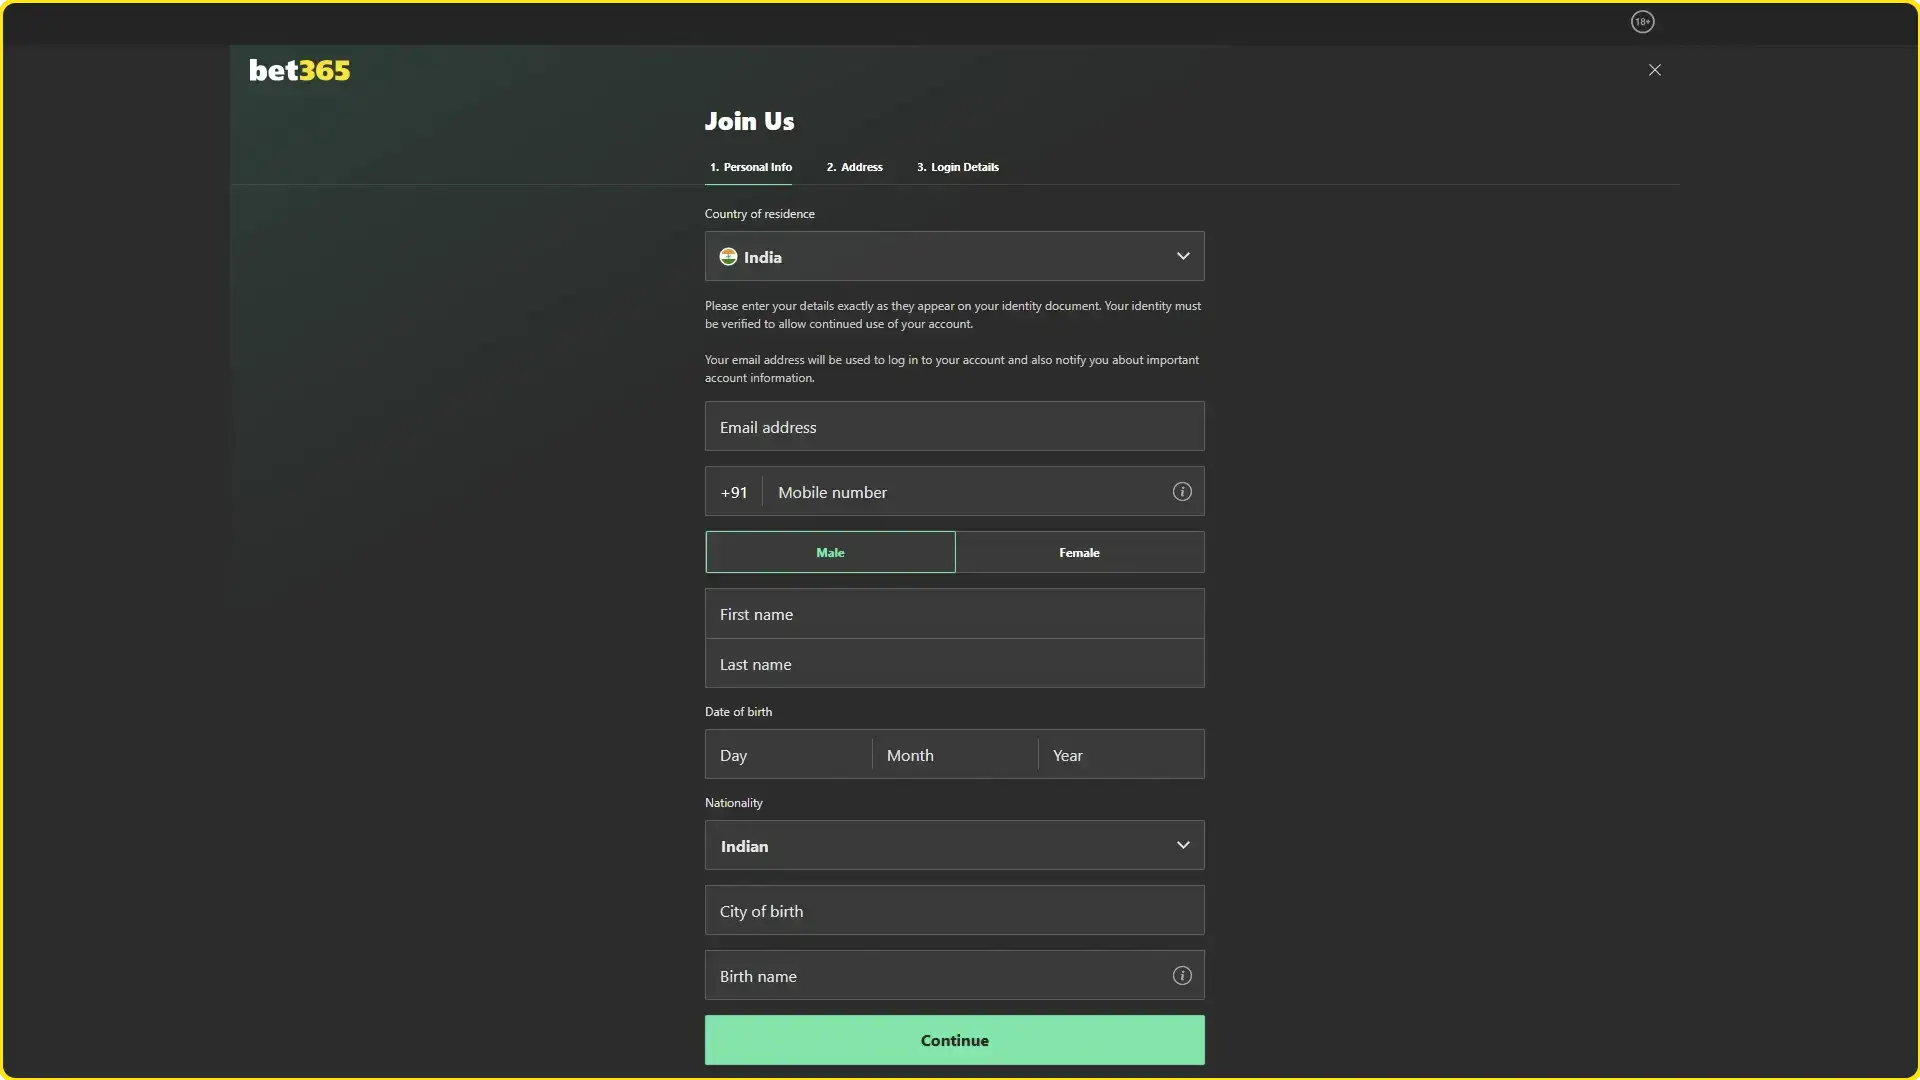
Task: Open the Month of birth selector
Action: click(x=955, y=755)
